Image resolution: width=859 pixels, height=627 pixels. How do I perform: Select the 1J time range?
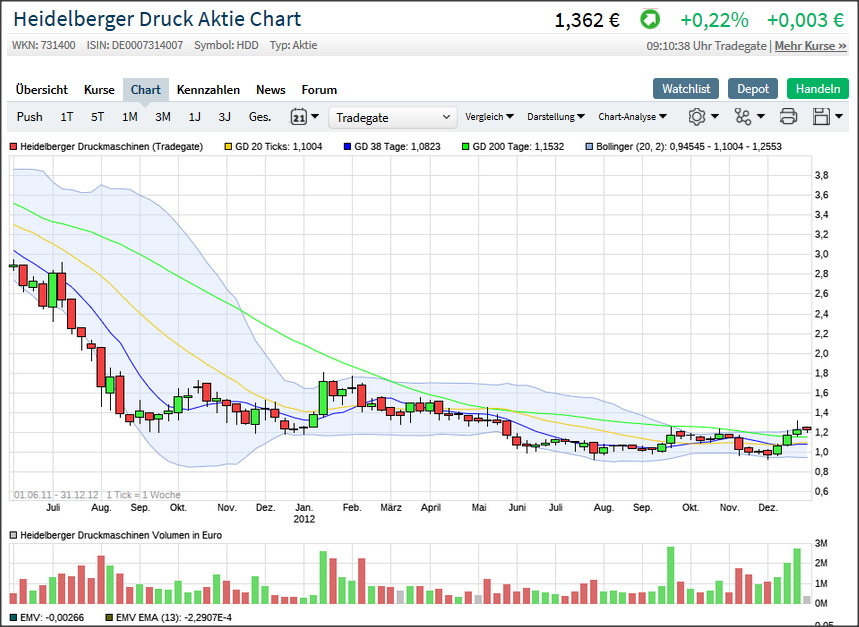click(x=194, y=117)
